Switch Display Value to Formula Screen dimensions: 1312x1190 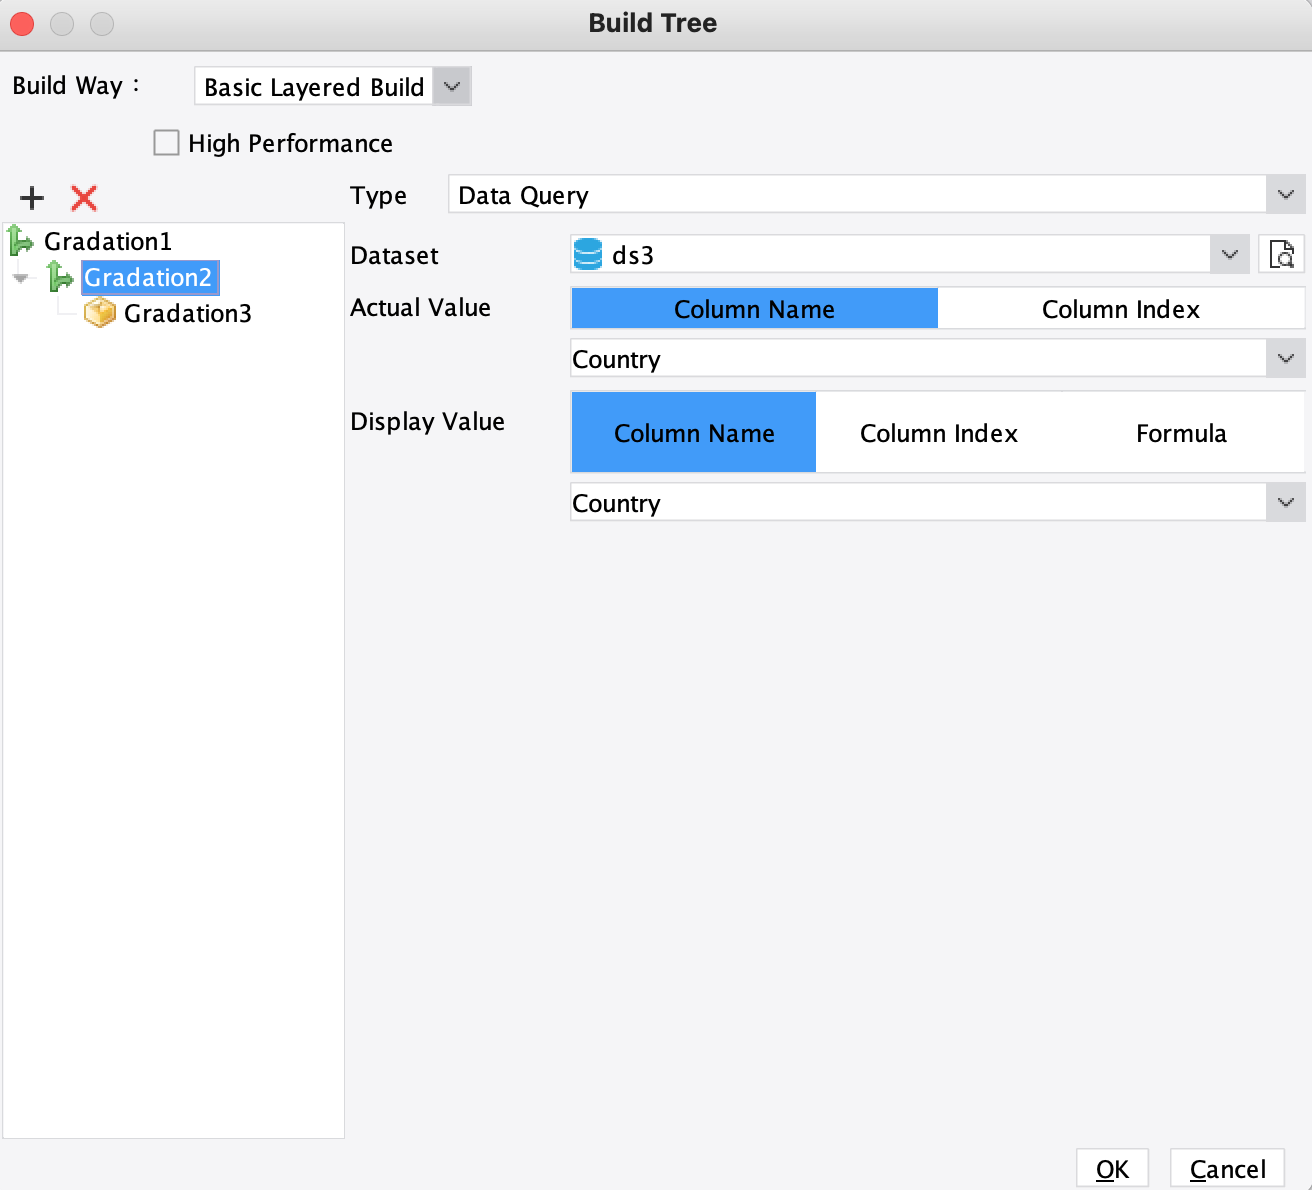(1181, 432)
